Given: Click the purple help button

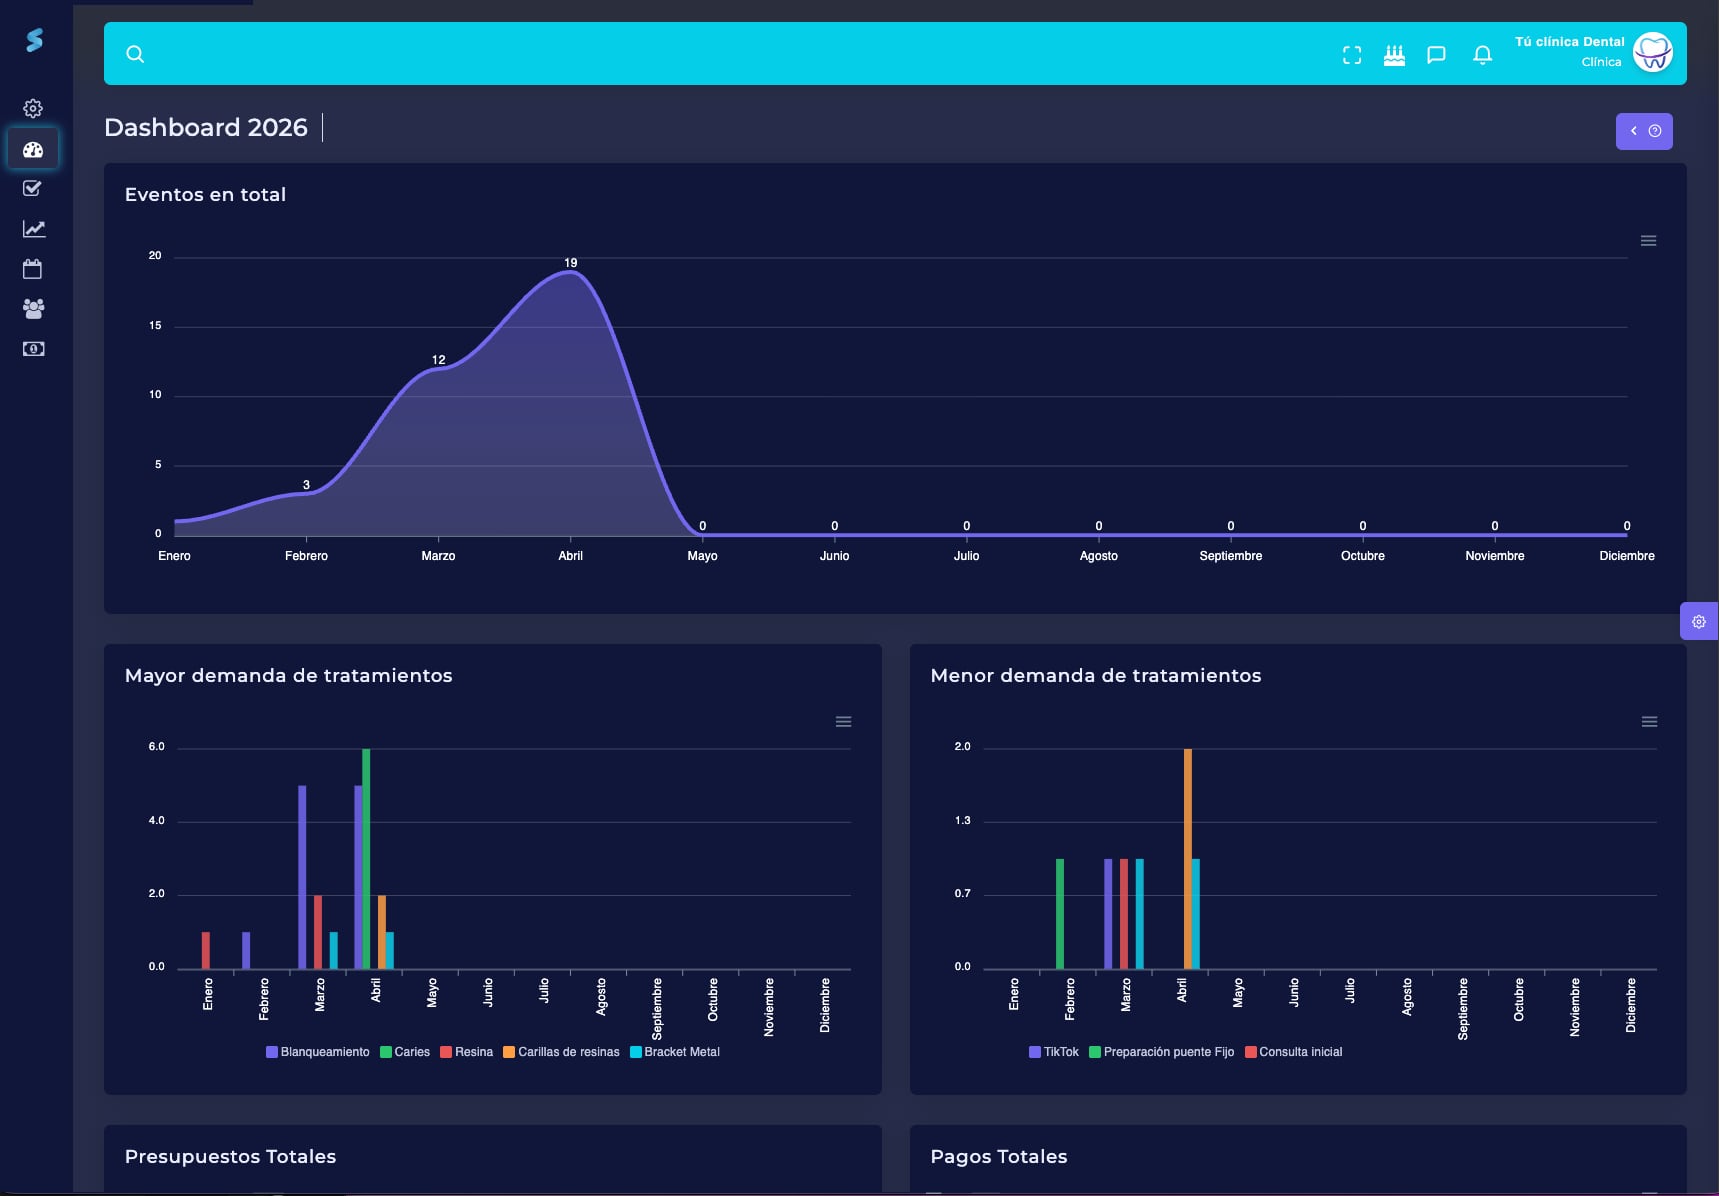Looking at the screenshot, I should [1644, 131].
